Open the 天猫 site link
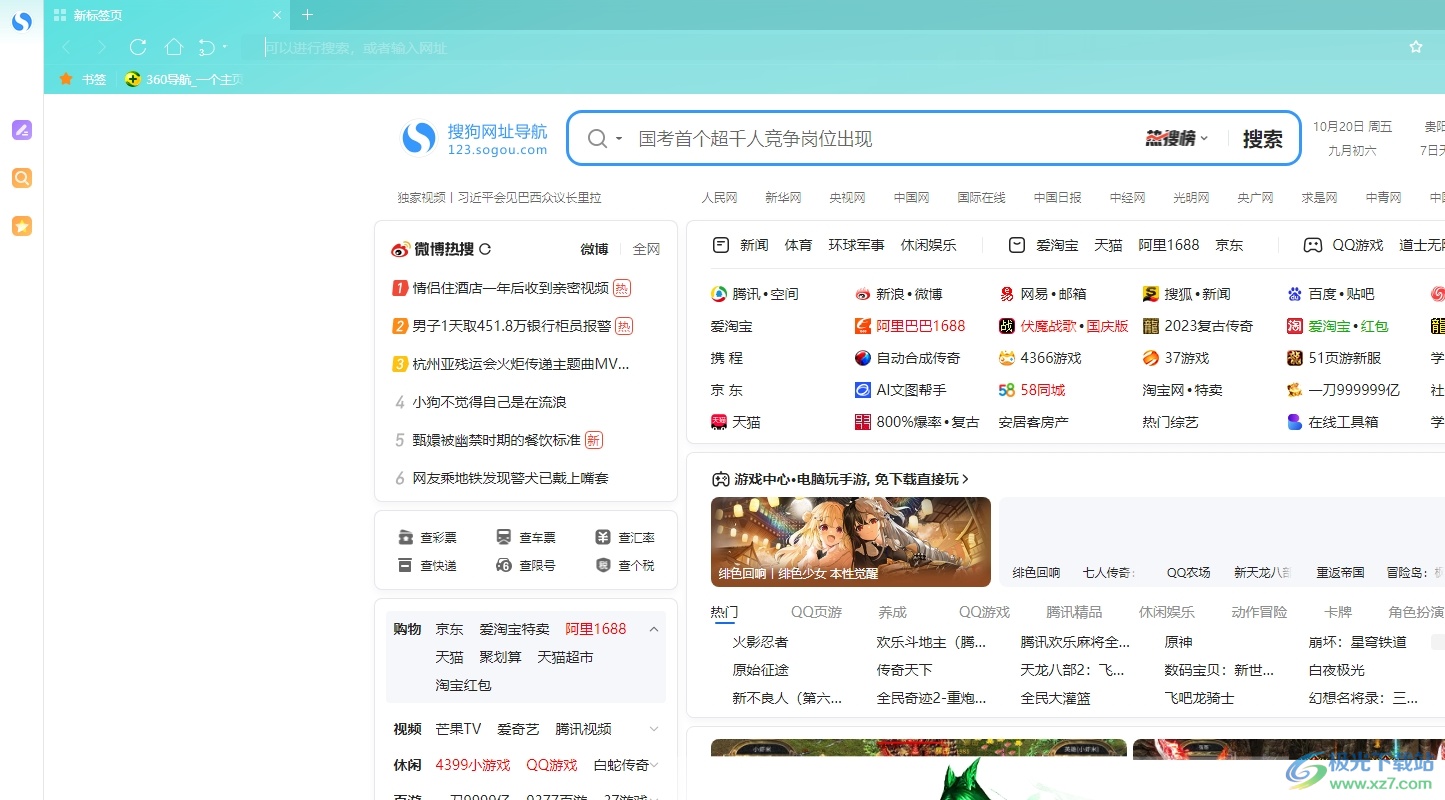 (x=736, y=422)
